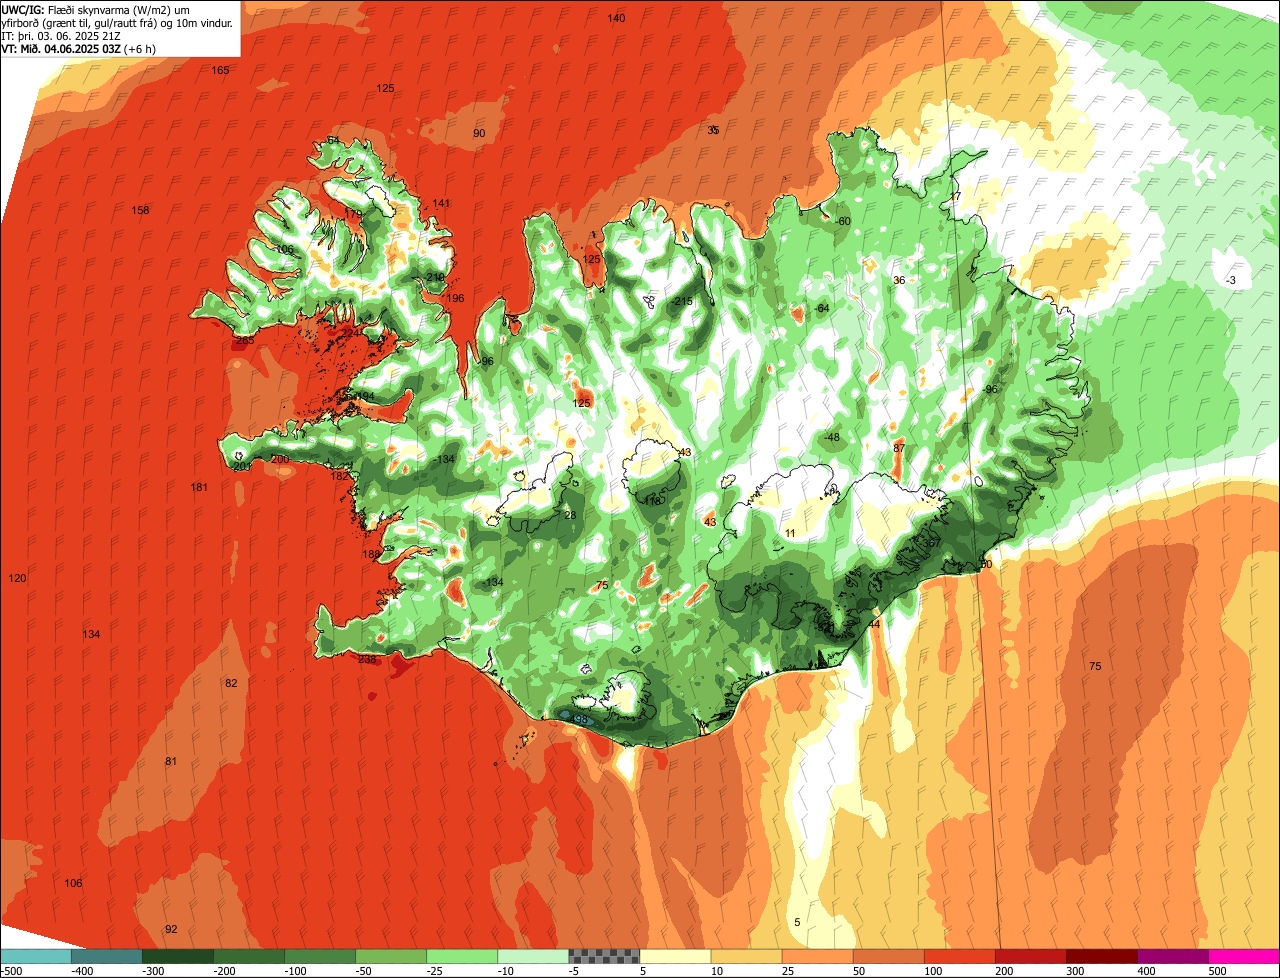Click the map value 196
The image size is (1280, 978).
(455, 298)
